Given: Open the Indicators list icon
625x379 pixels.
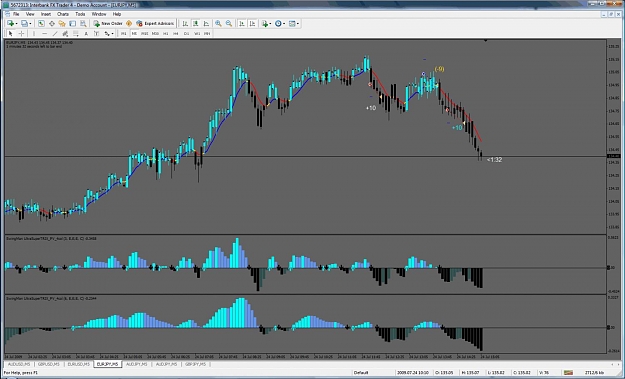Looking at the screenshot, I should pyautogui.click(x=265, y=24).
